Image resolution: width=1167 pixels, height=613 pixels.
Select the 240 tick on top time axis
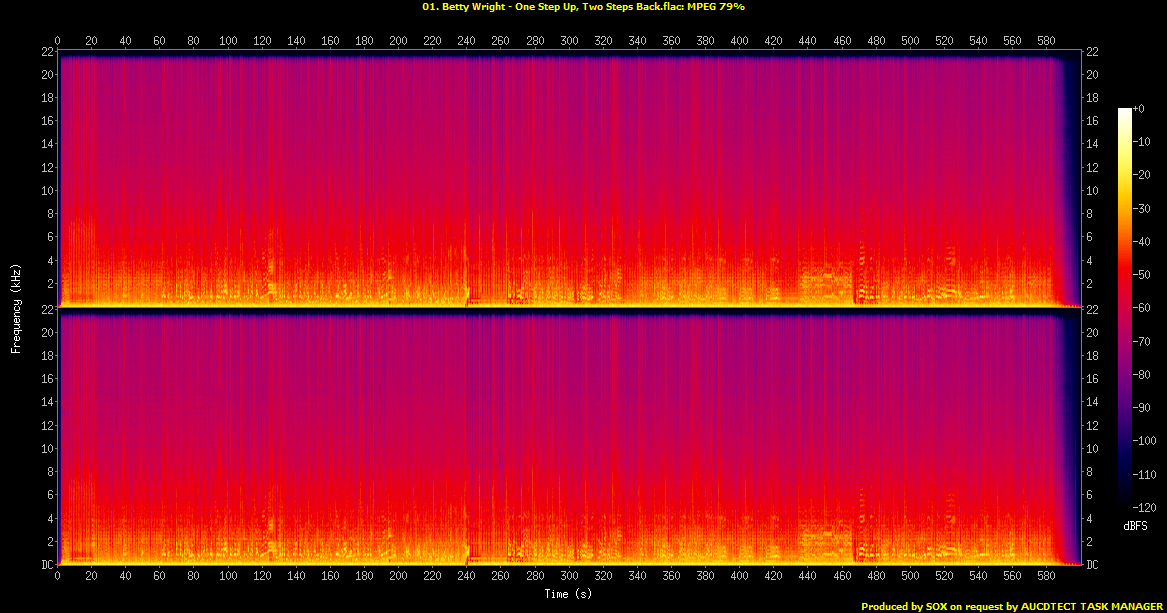[x=467, y=41]
